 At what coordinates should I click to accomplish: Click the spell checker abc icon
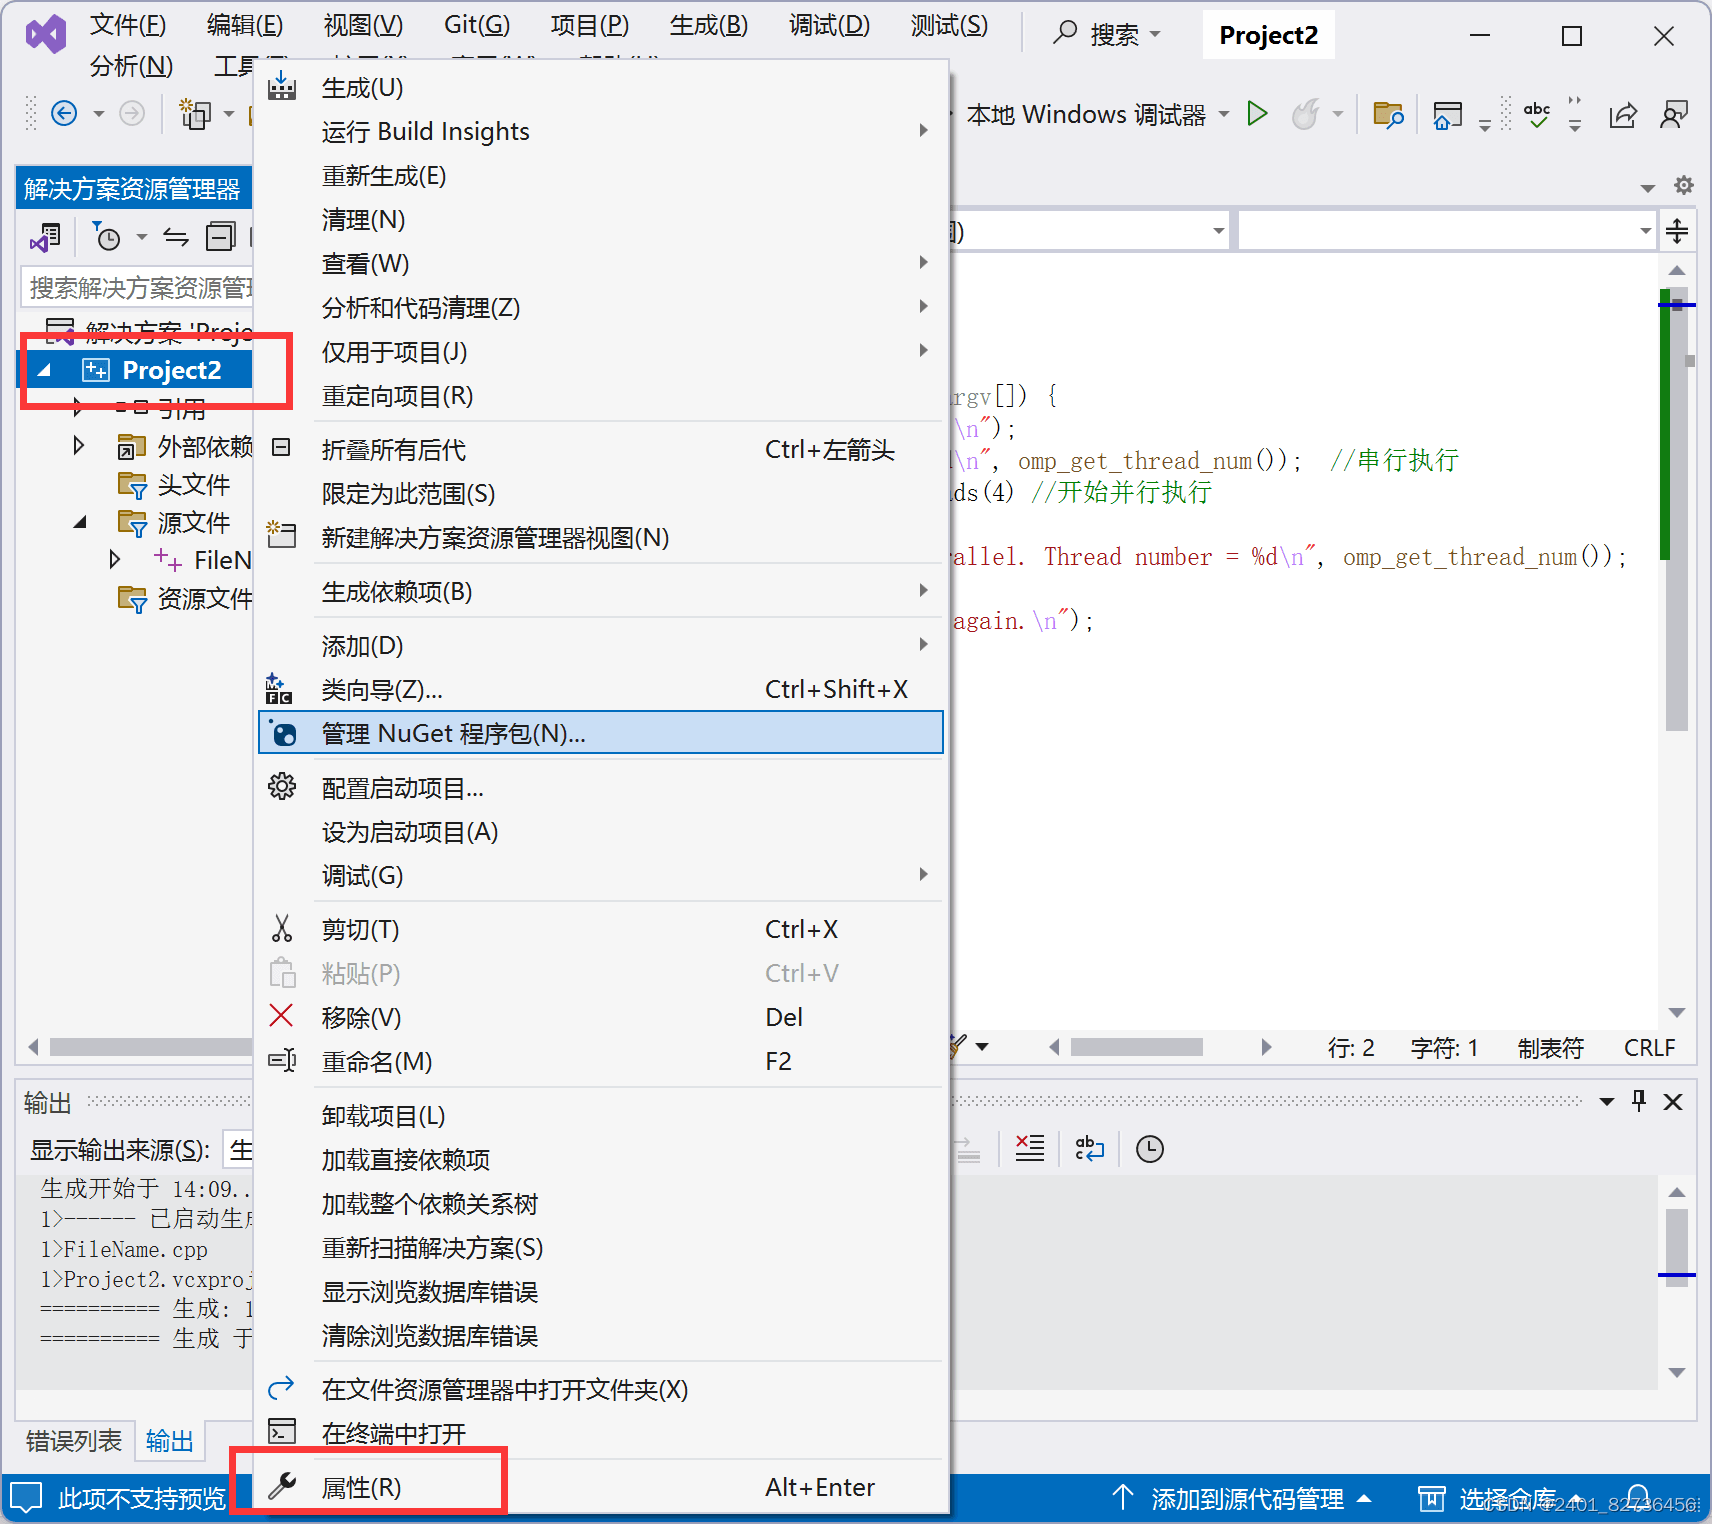pos(1537,114)
